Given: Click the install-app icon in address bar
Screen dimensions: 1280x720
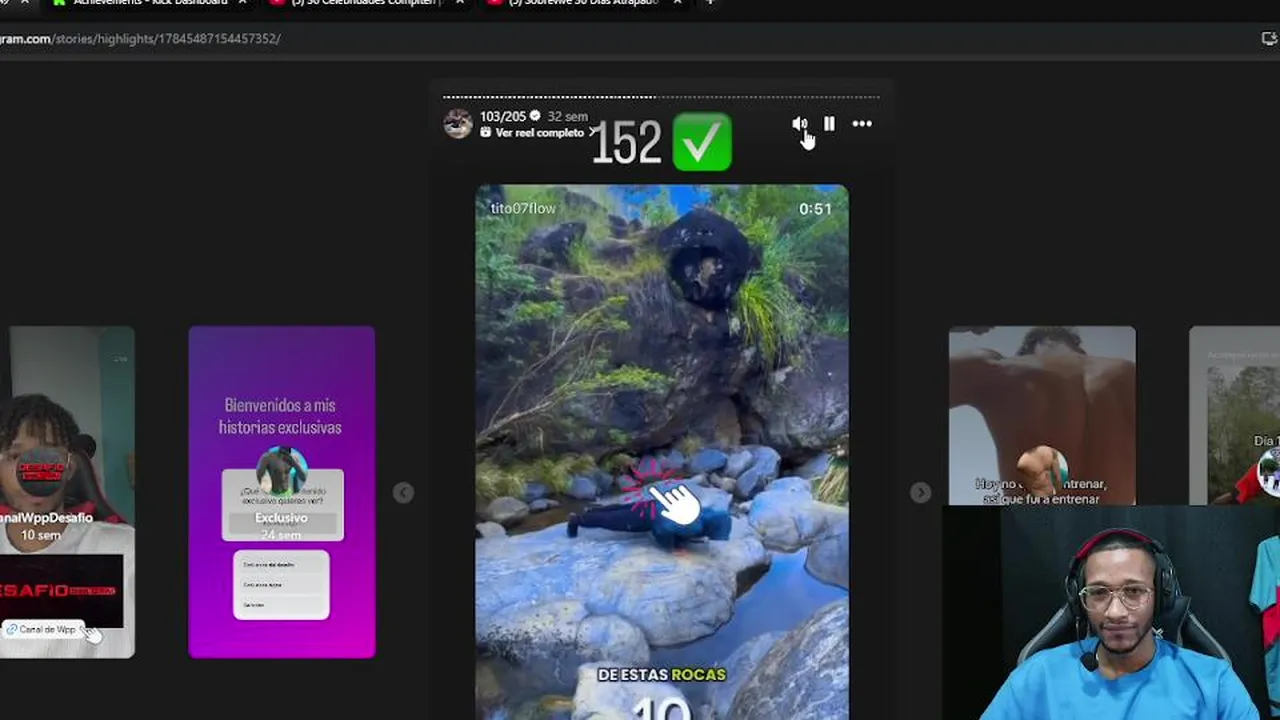Looking at the screenshot, I should [1270, 38].
